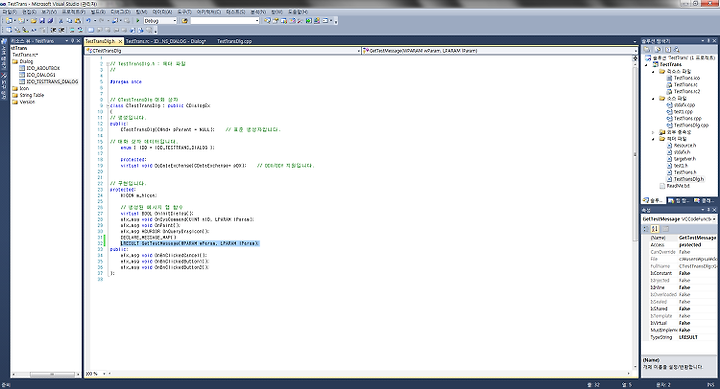
Task: Click the Open File folder icon in the toolbar
Action: 34,21
